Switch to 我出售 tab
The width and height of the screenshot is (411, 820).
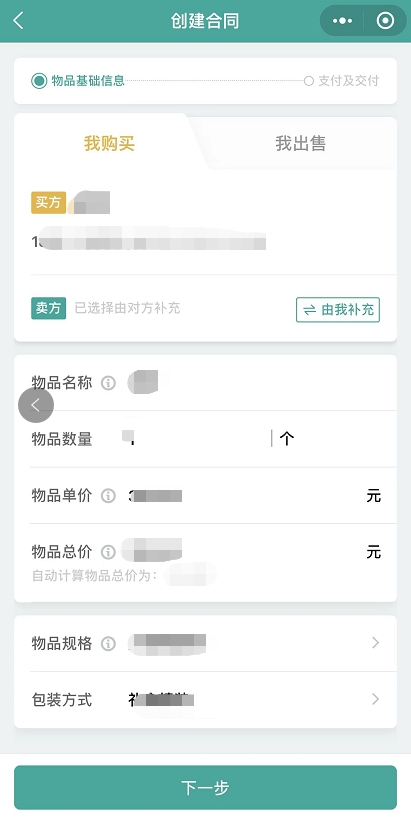tap(301, 143)
